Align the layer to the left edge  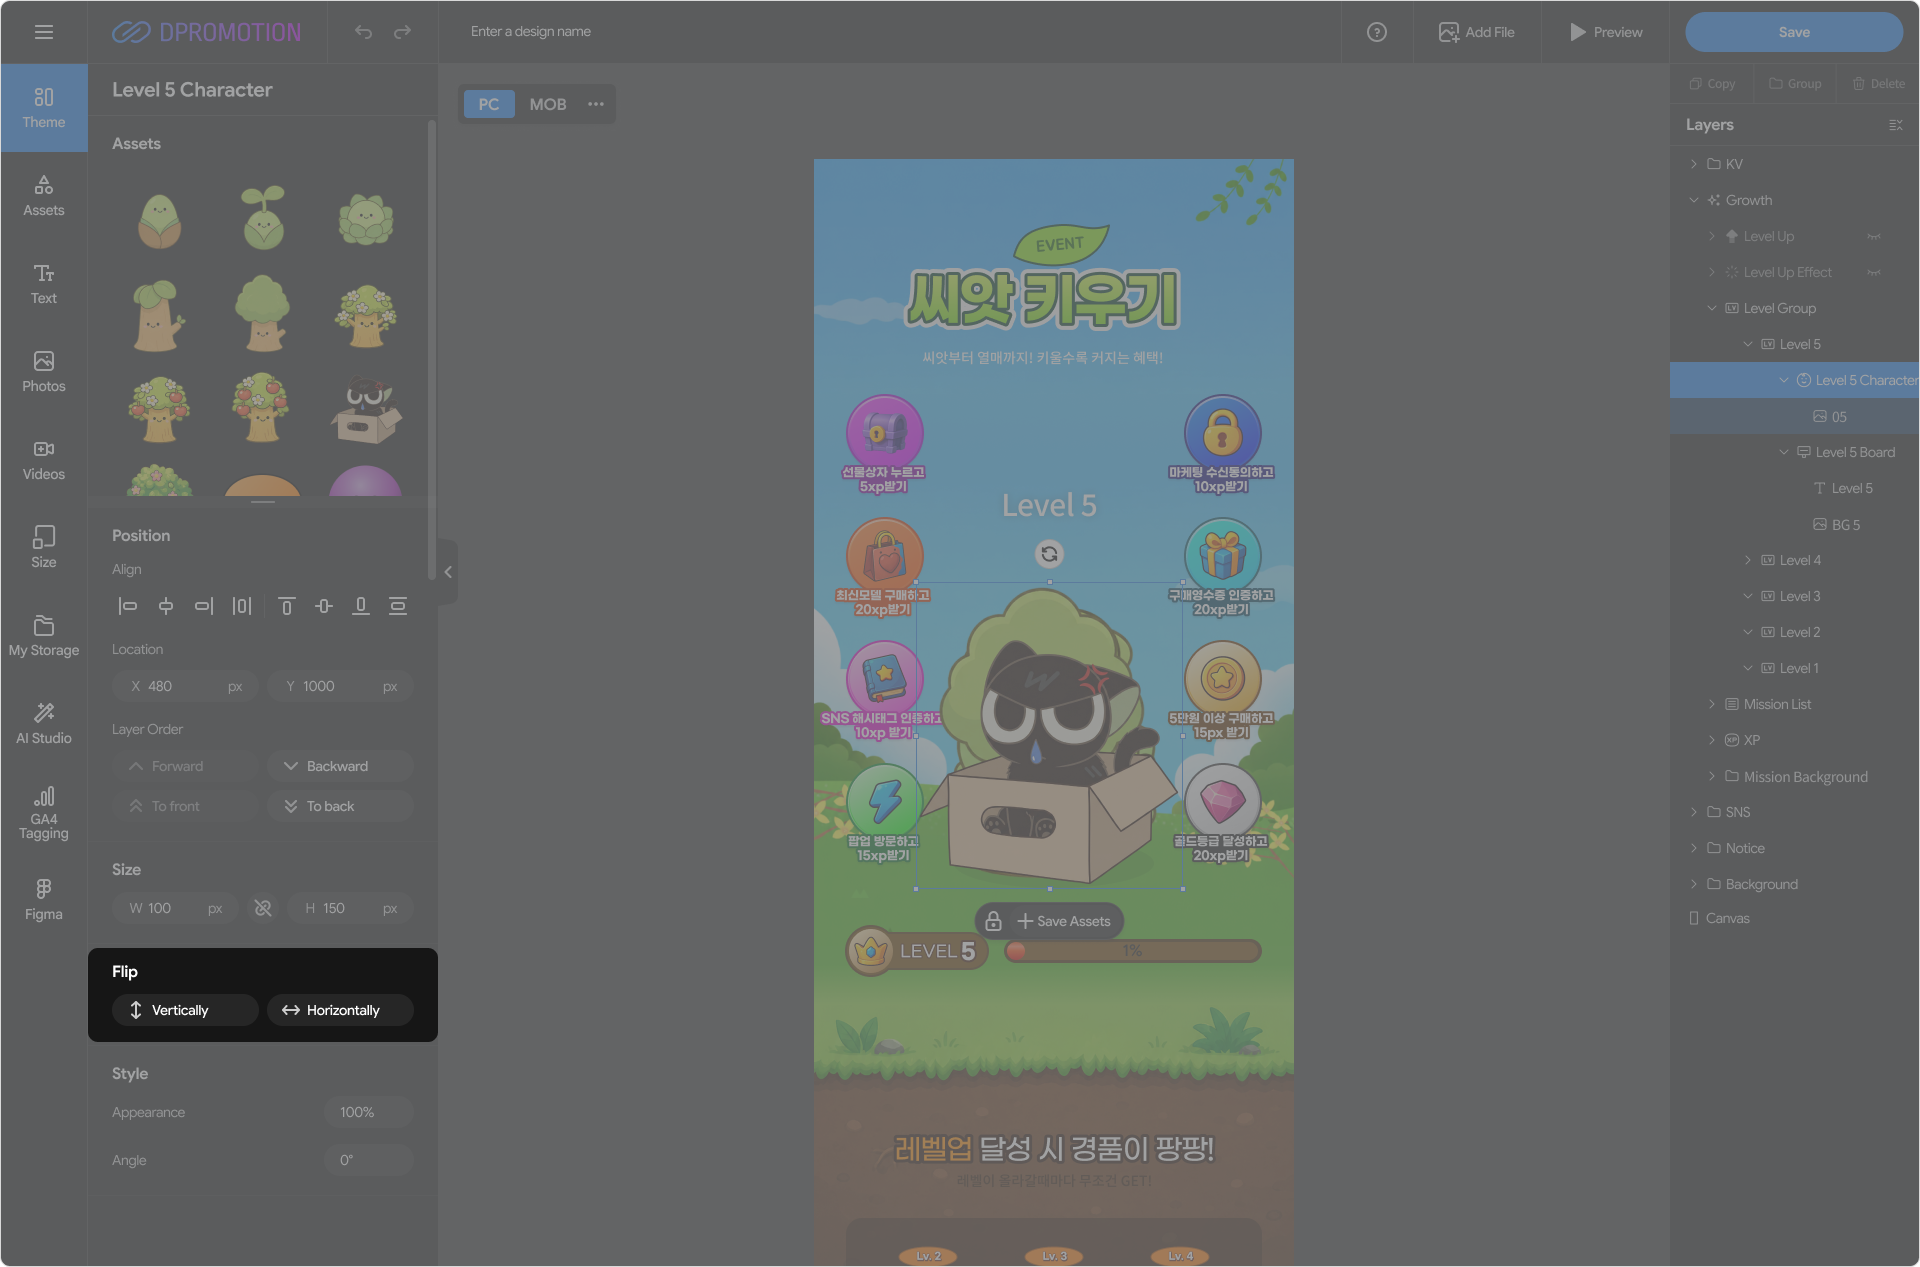pyautogui.click(x=128, y=606)
